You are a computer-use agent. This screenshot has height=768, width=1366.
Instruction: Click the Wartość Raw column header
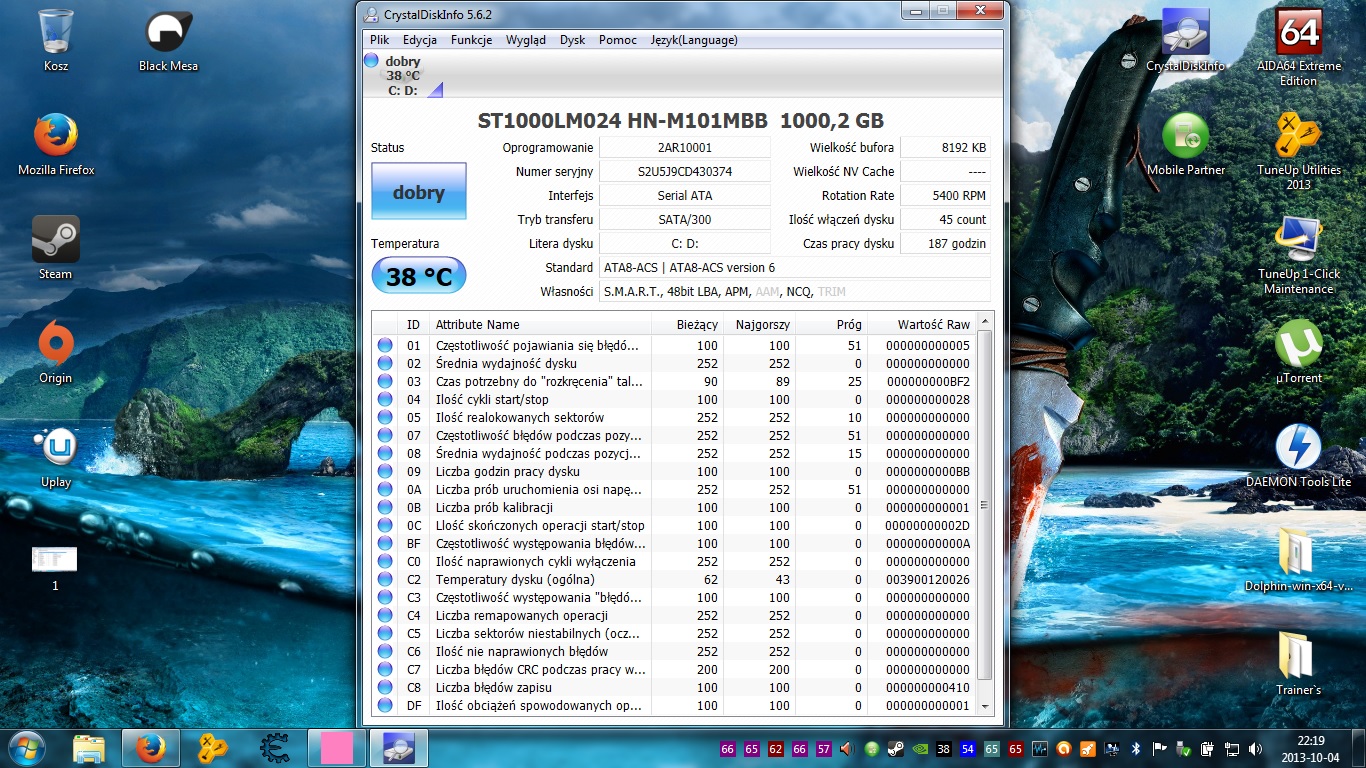click(x=920, y=324)
